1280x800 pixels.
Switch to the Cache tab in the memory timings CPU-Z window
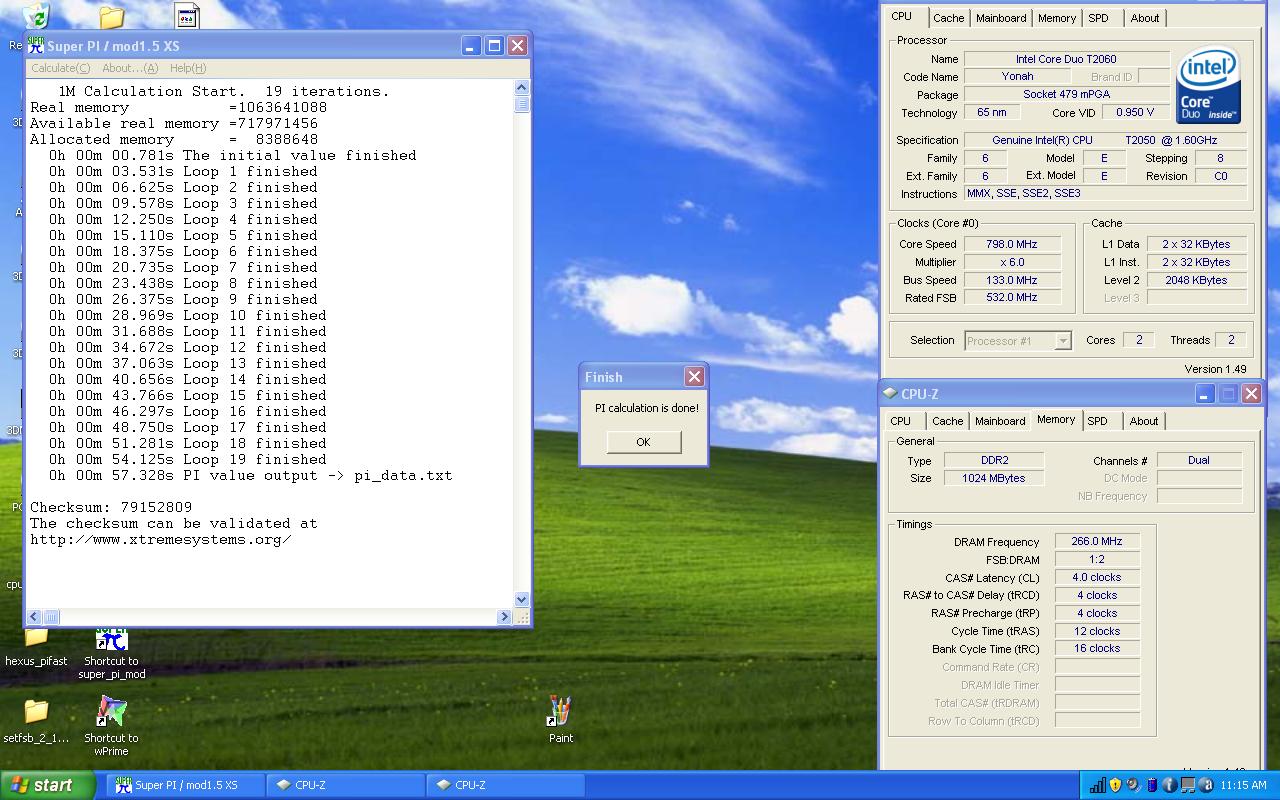point(948,421)
